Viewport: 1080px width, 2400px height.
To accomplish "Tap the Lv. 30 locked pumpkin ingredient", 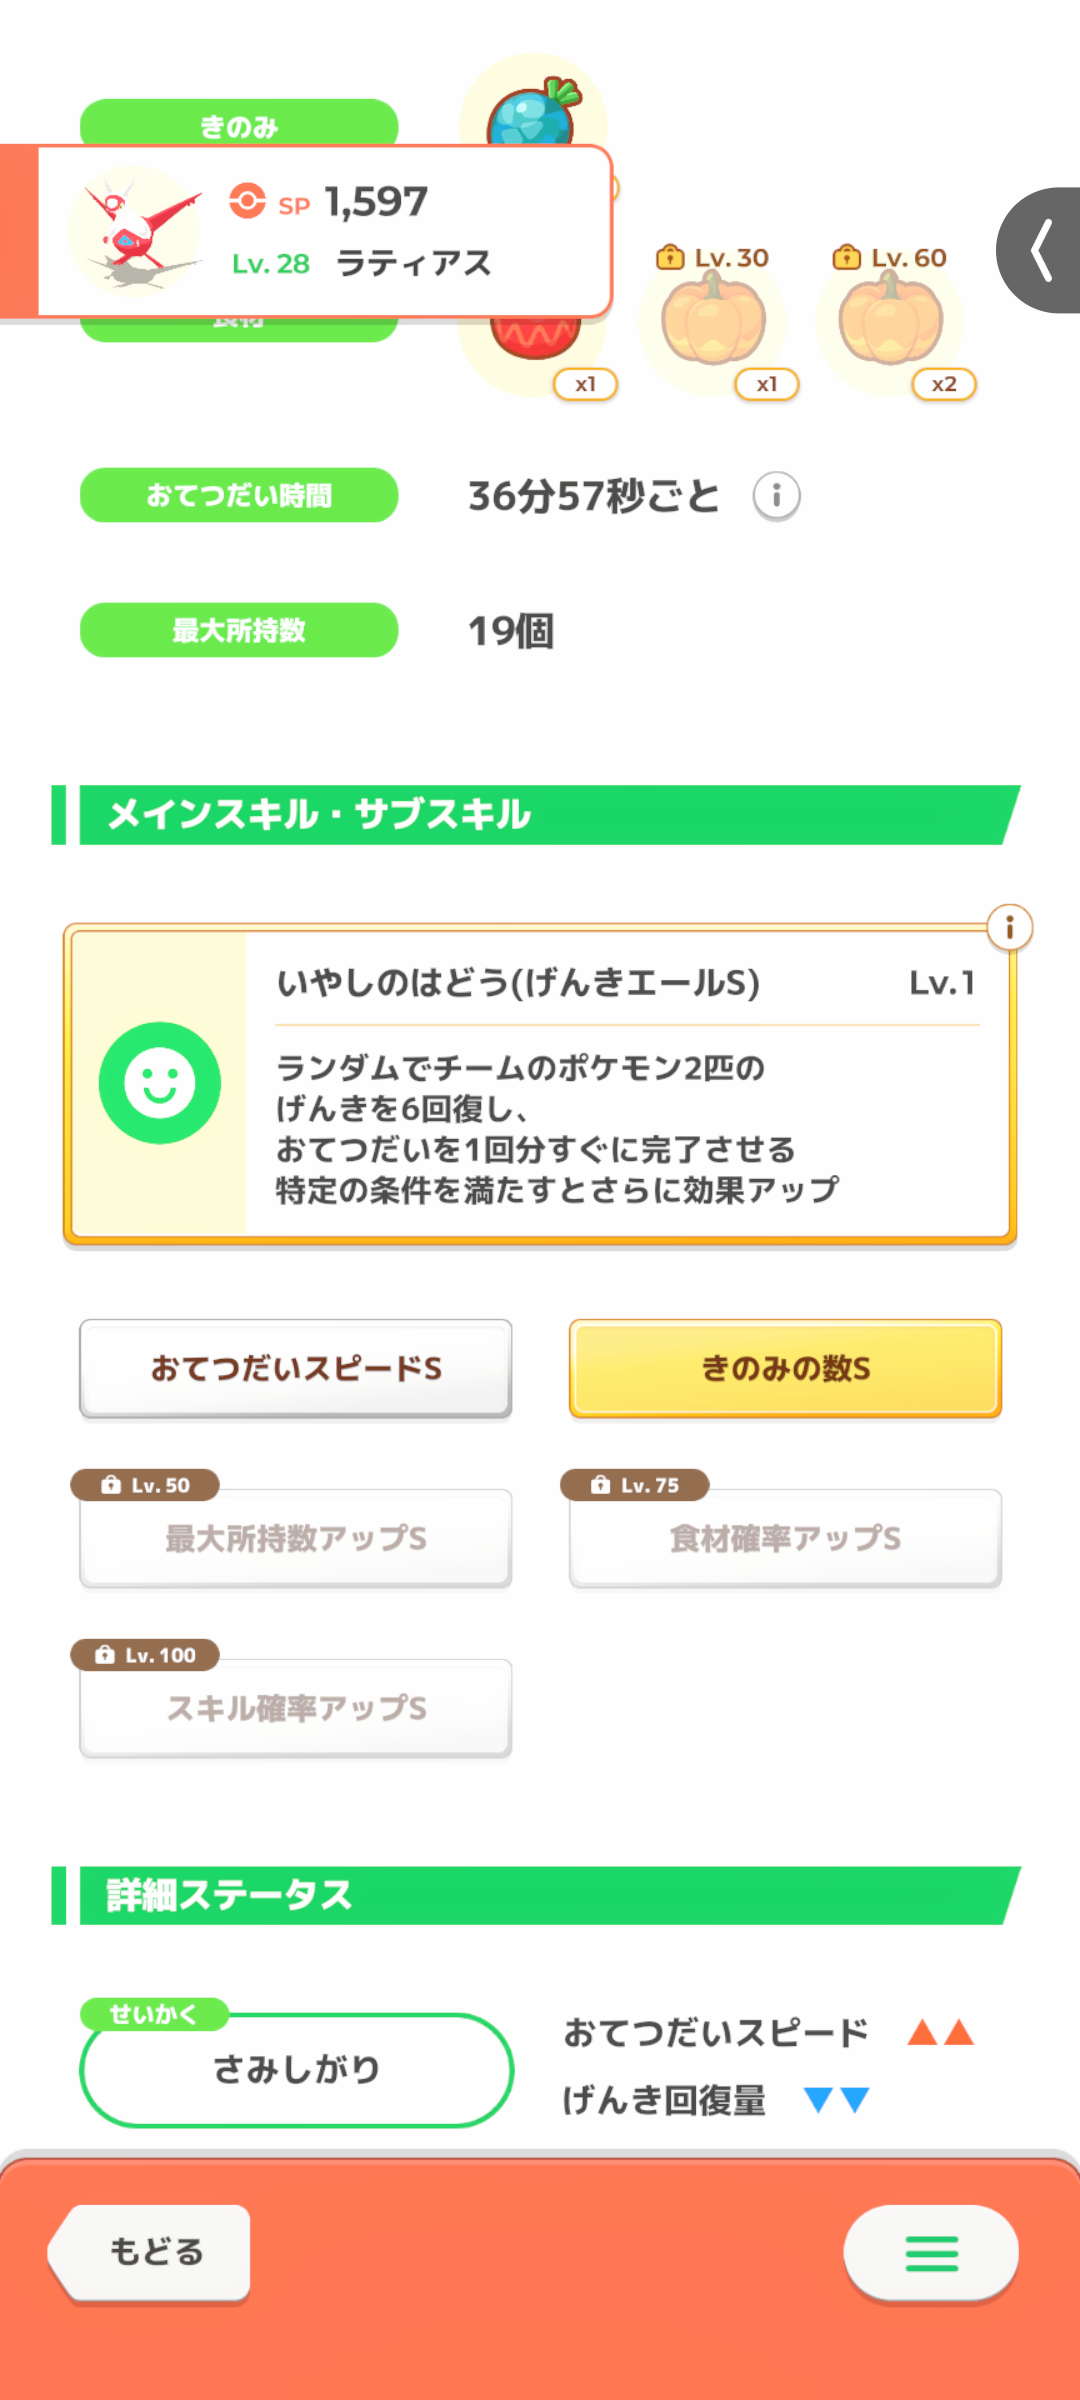I will point(713,322).
